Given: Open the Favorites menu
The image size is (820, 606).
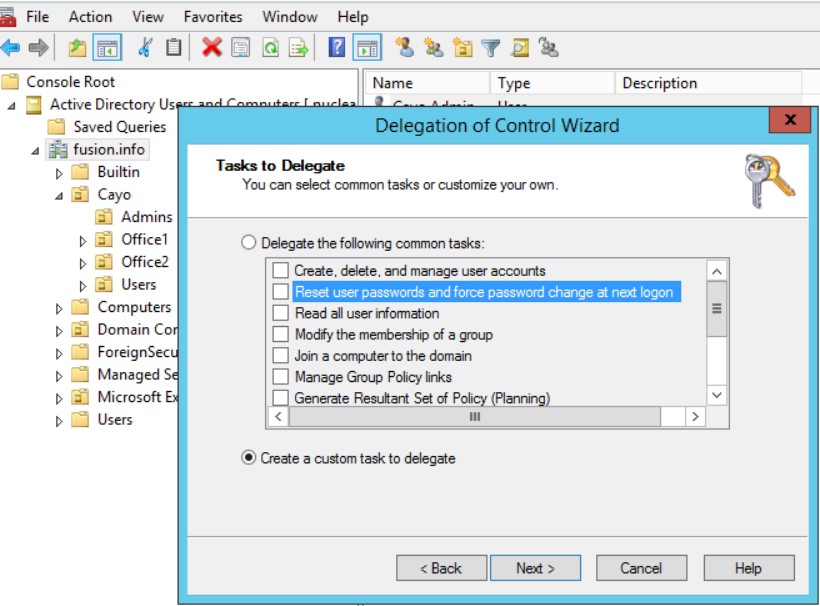Looking at the screenshot, I should pos(213,17).
